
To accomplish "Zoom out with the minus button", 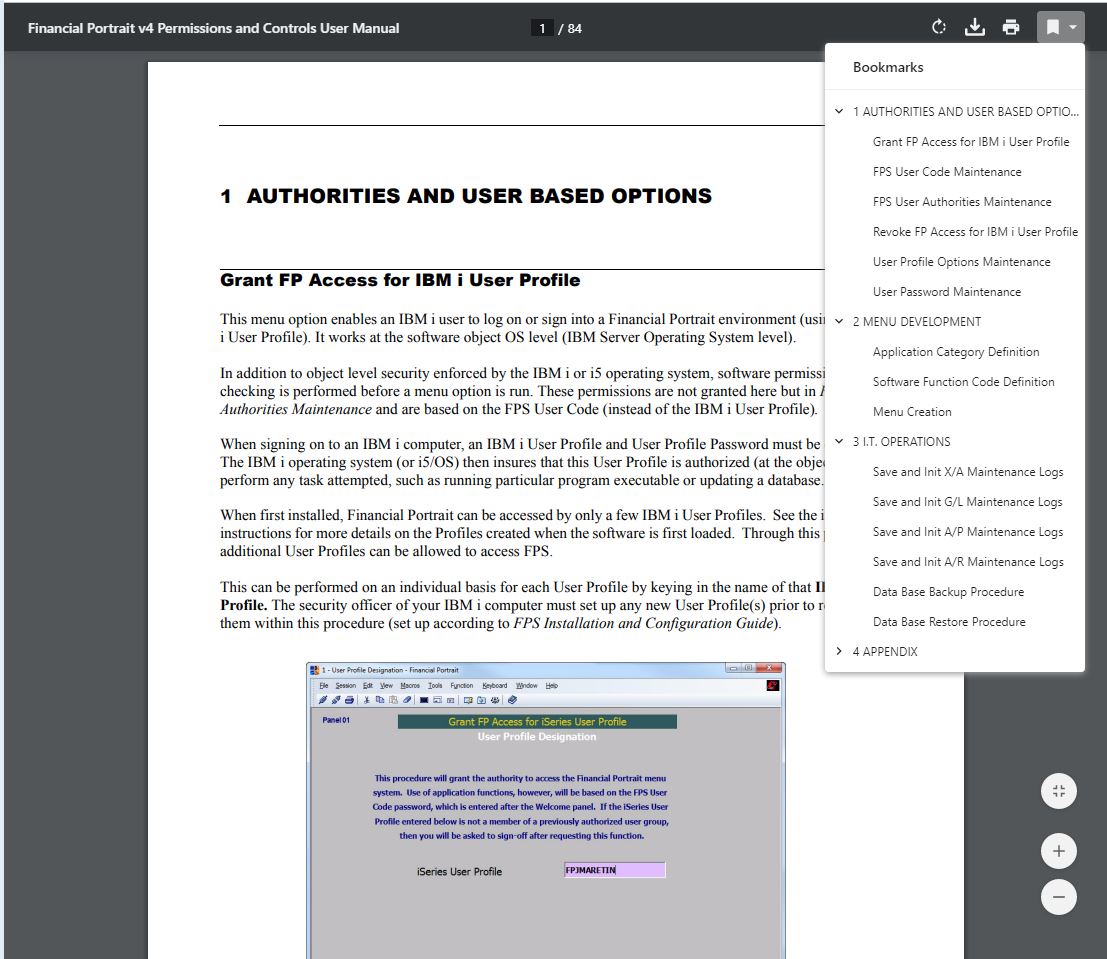I will (1058, 897).
